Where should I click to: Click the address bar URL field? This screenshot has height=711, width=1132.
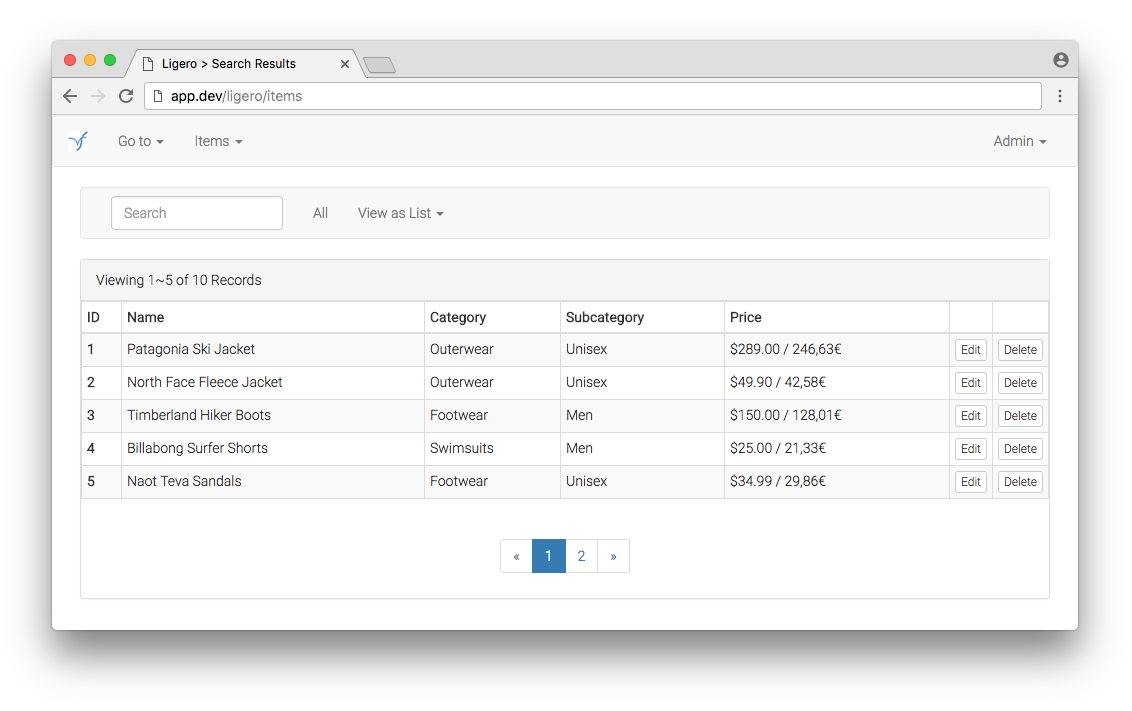click(593, 96)
